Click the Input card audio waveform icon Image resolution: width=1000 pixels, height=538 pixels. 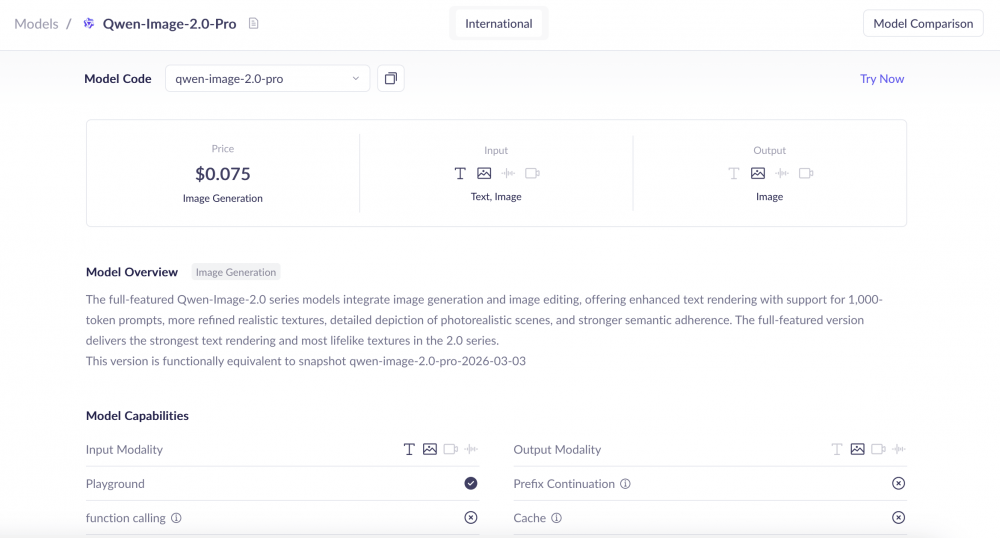tap(508, 173)
